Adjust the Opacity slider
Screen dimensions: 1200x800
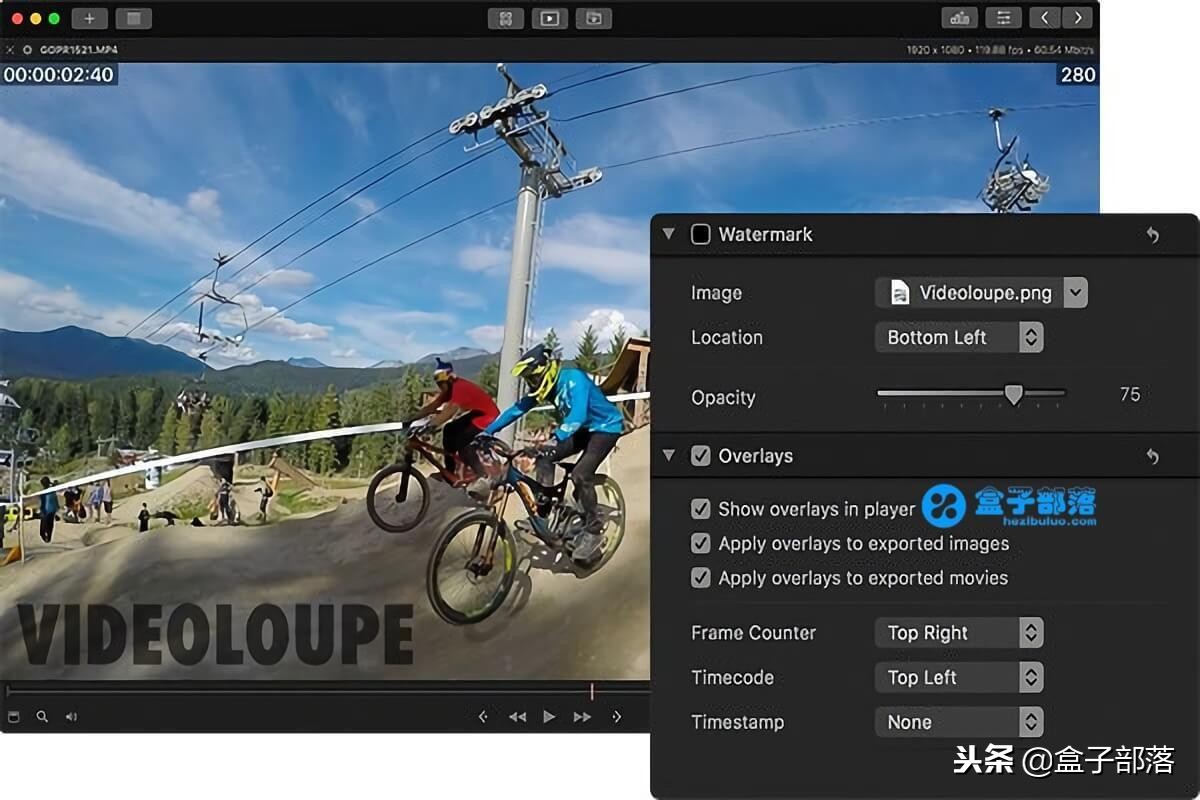click(971, 395)
